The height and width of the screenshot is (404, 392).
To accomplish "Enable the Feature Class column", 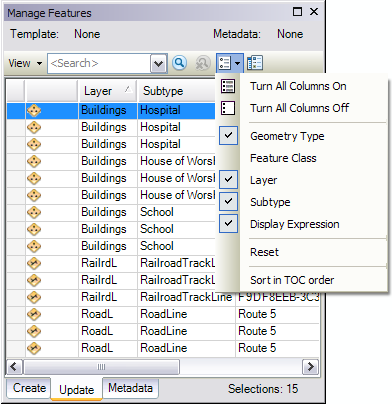I will 283,158.
